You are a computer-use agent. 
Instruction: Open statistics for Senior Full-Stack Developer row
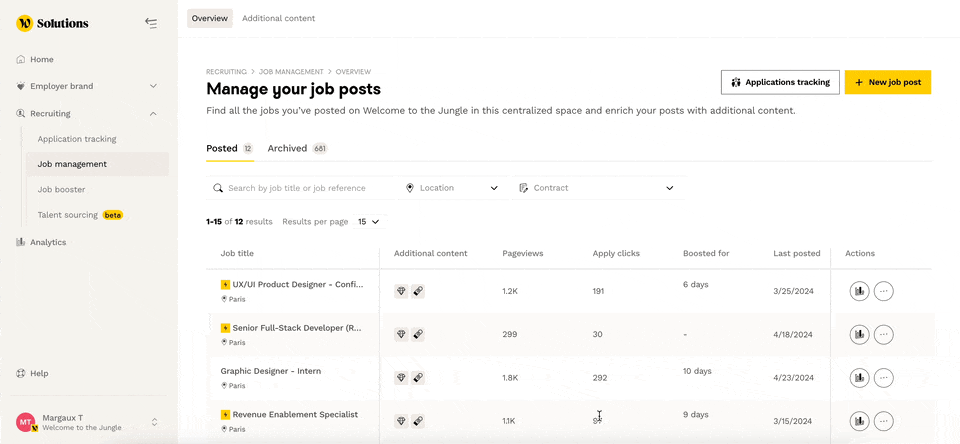(859, 334)
